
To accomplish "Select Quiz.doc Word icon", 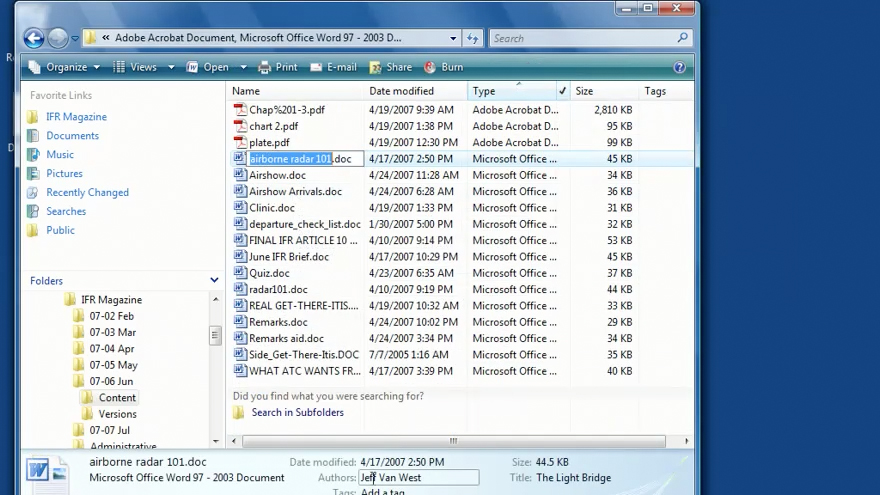I will point(240,272).
